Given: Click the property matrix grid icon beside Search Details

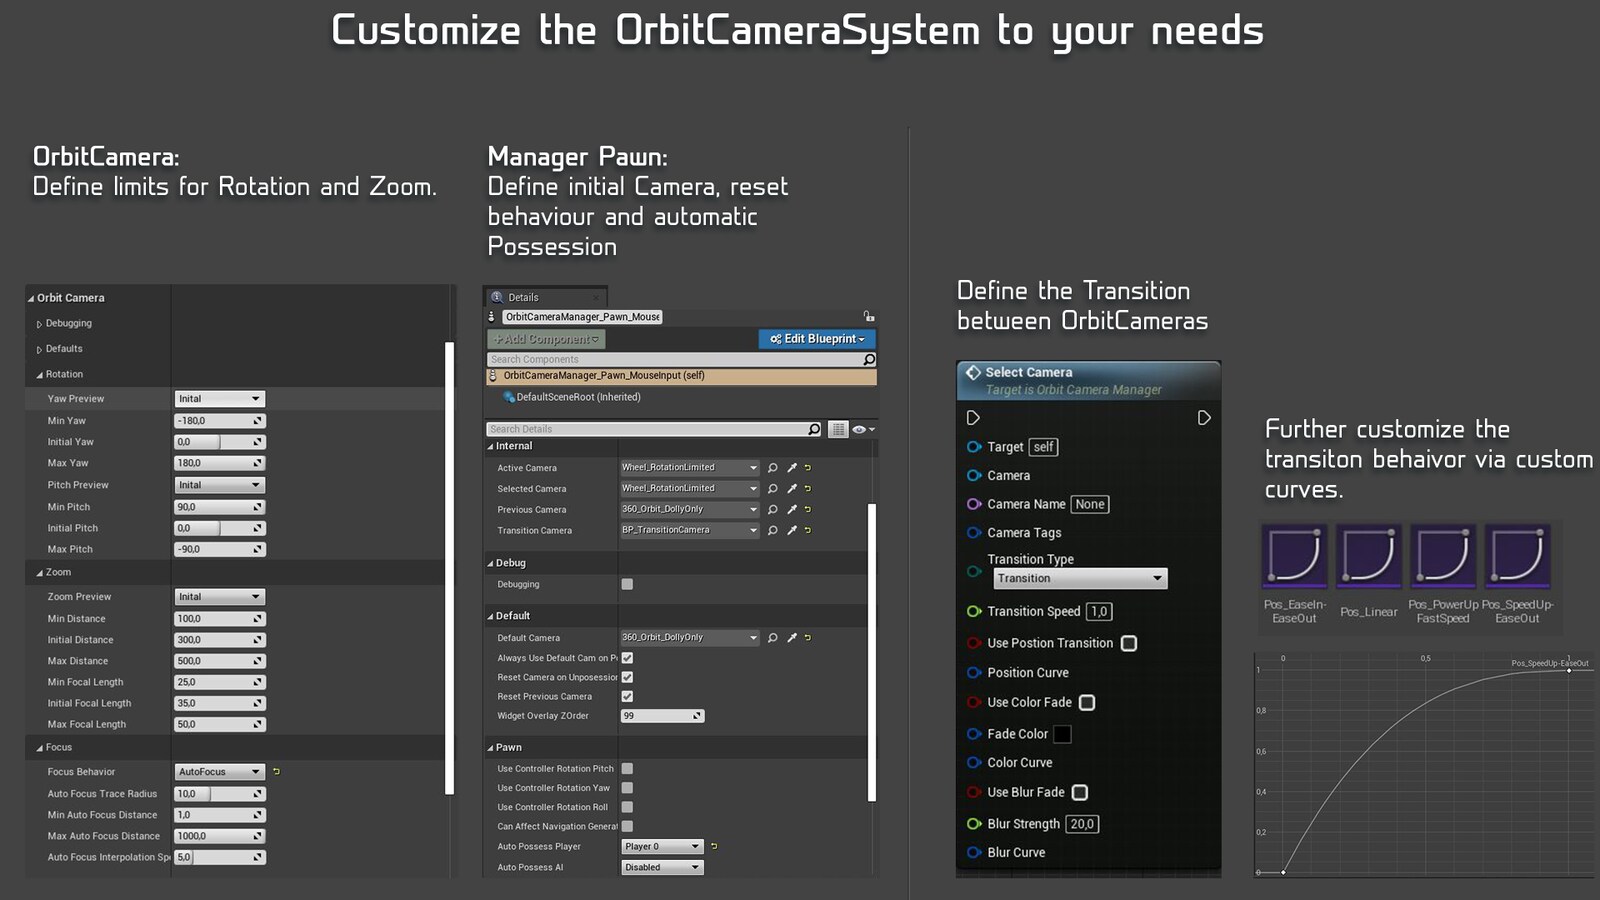Looking at the screenshot, I should (838, 429).
